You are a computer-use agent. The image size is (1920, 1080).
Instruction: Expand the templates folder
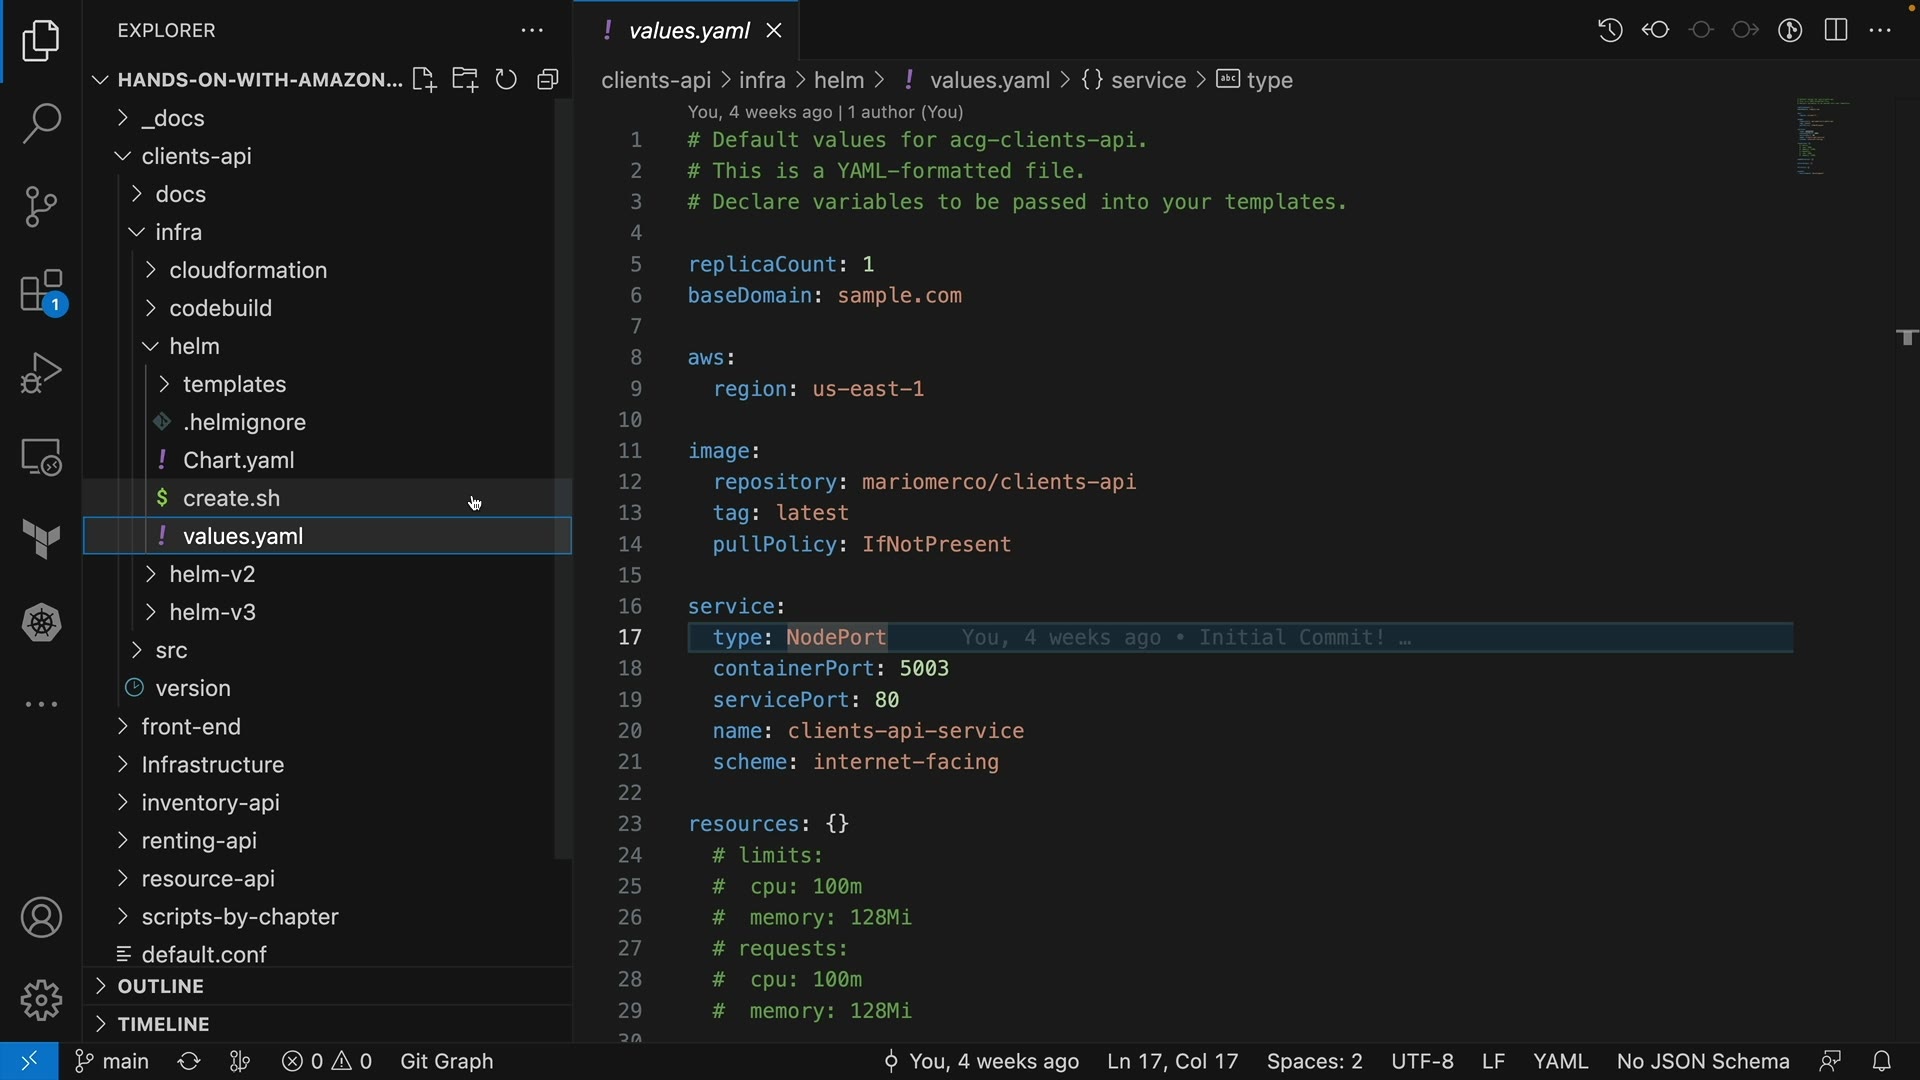pyautogui.click(x=234, y=385)
